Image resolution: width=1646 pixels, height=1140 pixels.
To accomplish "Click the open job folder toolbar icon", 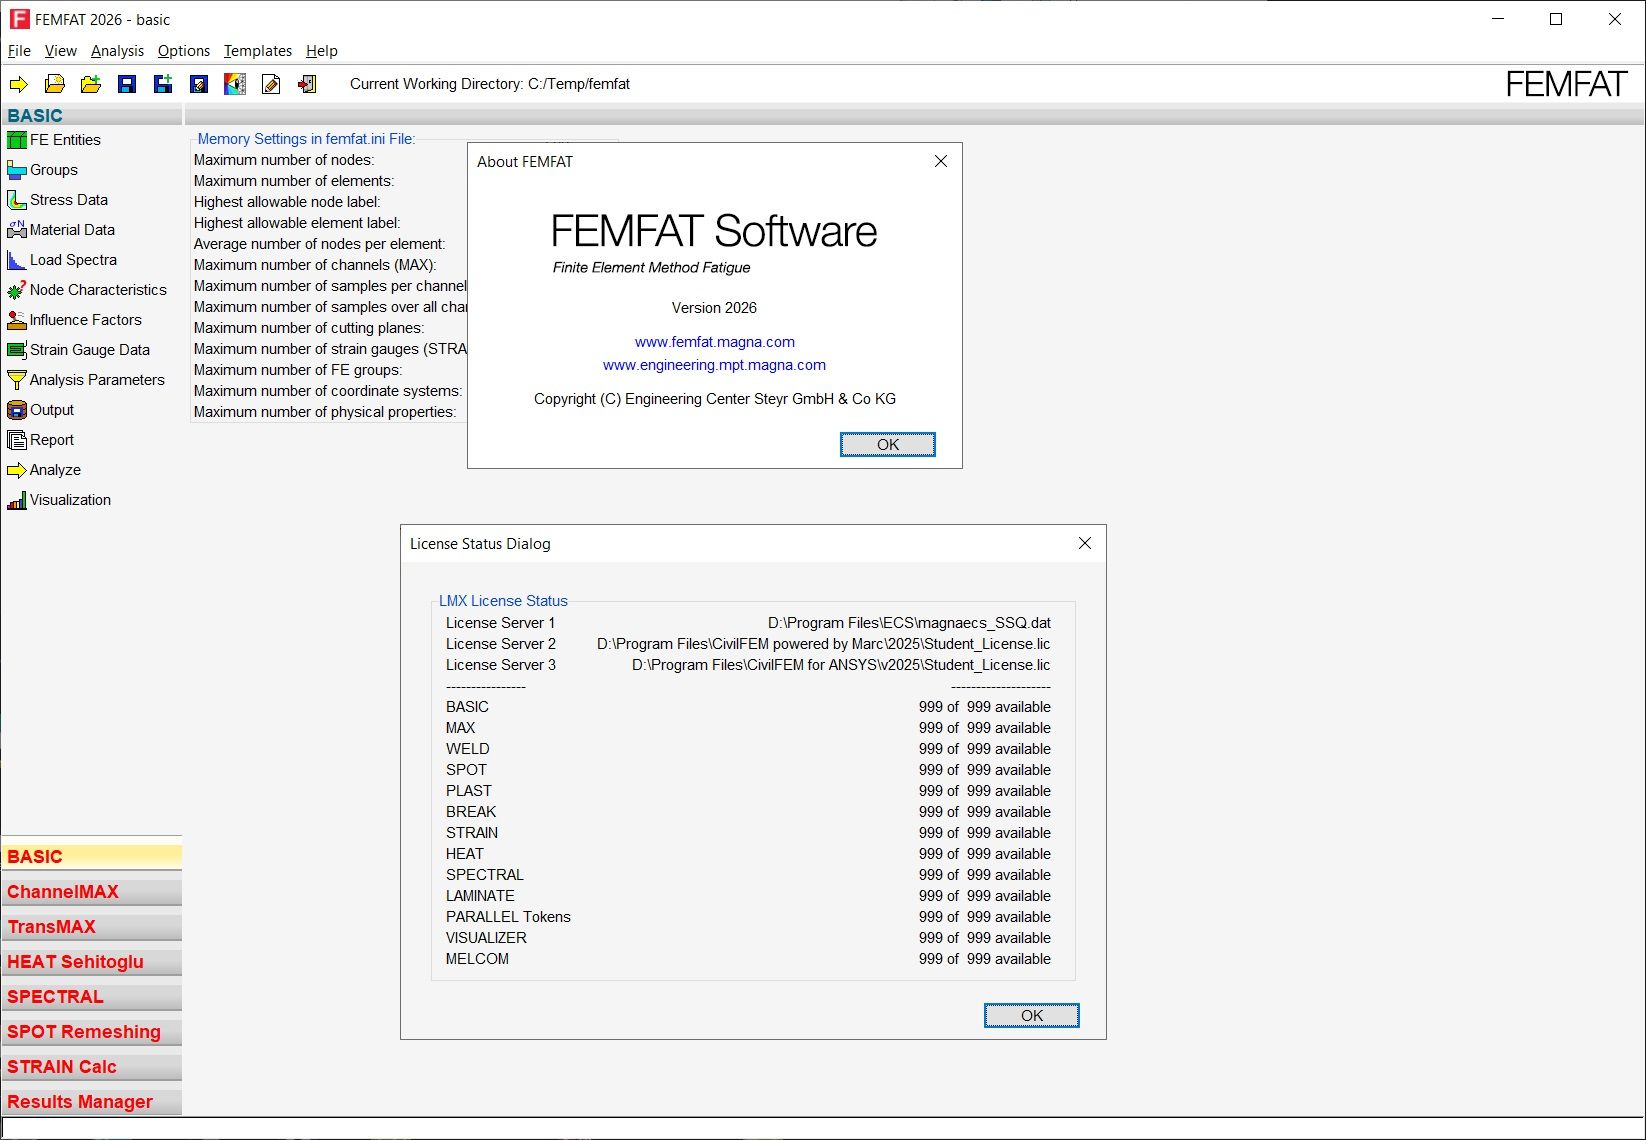I will [55, 84].
